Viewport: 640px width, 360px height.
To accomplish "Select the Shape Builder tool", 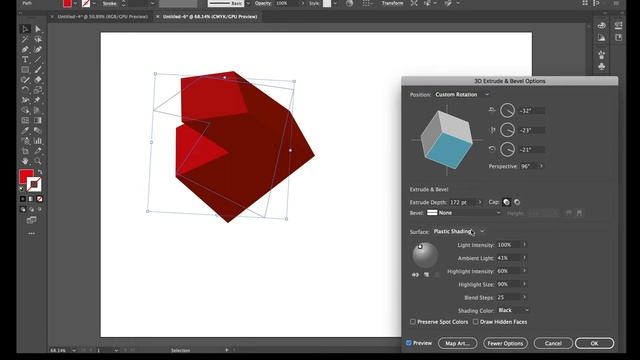I will coord(25,110).
